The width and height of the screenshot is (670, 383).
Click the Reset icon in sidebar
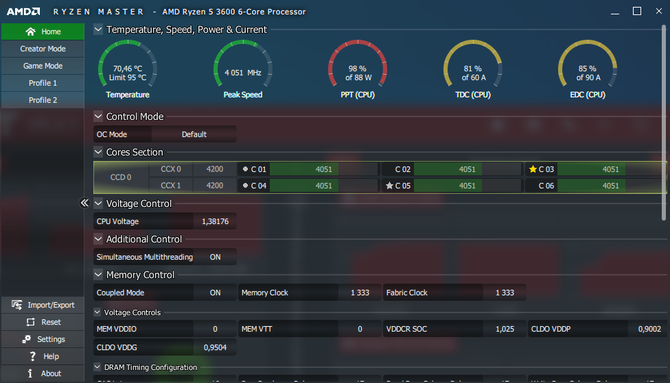30,322
